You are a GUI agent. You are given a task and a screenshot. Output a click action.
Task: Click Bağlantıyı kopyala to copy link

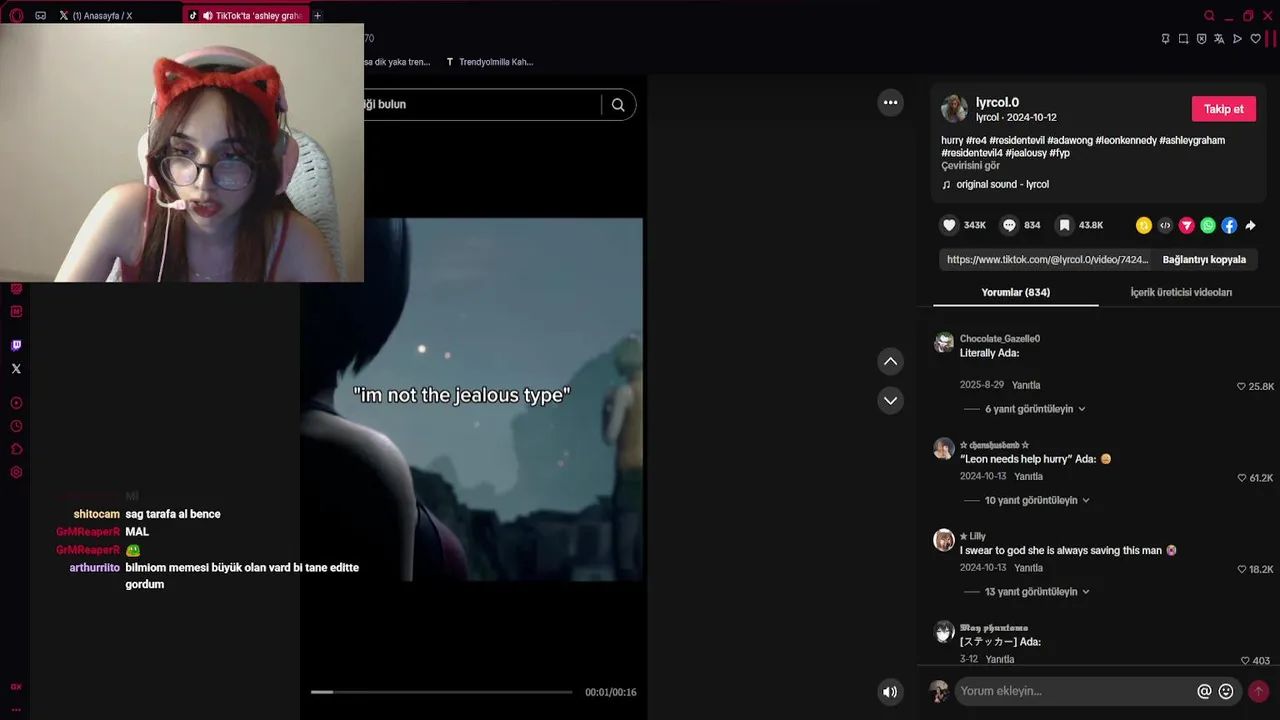[1204, 259]
